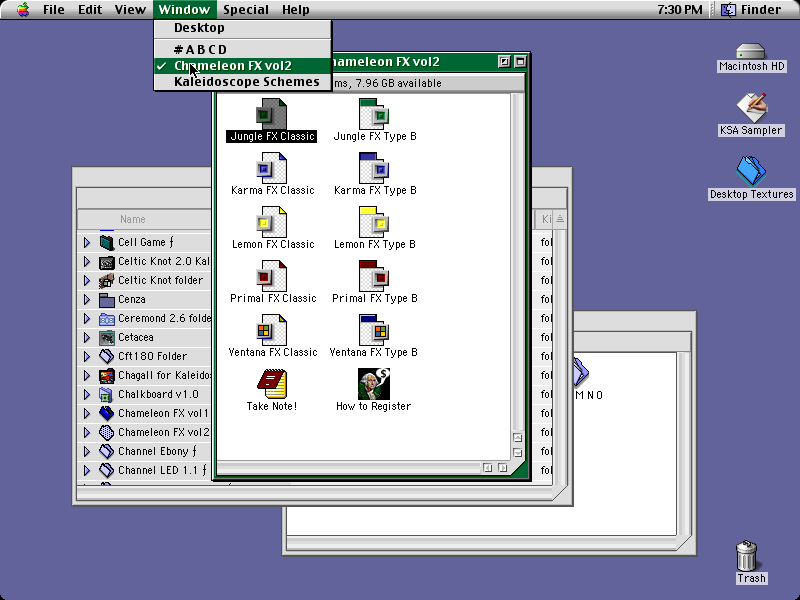
Task: Select the Jungle FX Type B icon
Action: click(x=374, y=114)
